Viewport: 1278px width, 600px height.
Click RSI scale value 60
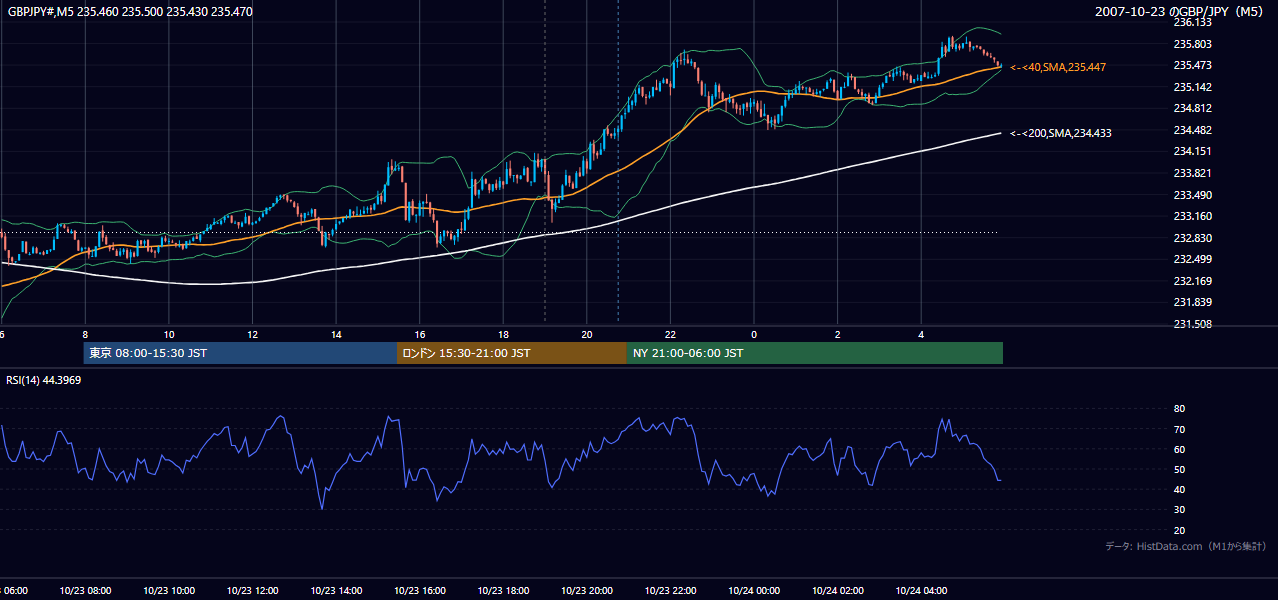click(1179, 449)
